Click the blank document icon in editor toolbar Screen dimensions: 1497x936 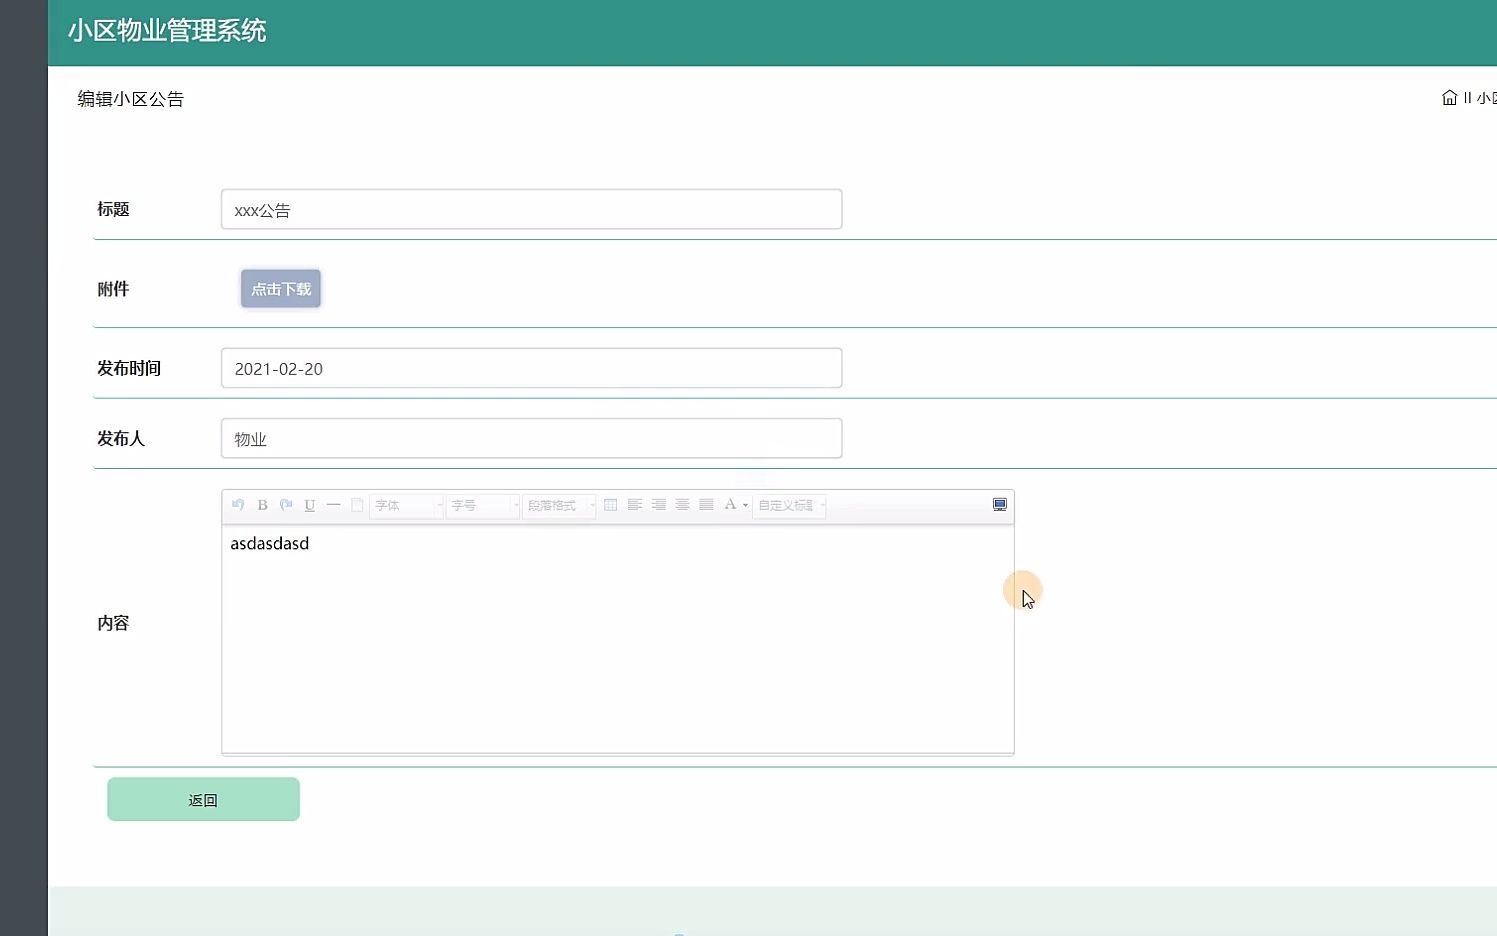[x=357, y=505]
